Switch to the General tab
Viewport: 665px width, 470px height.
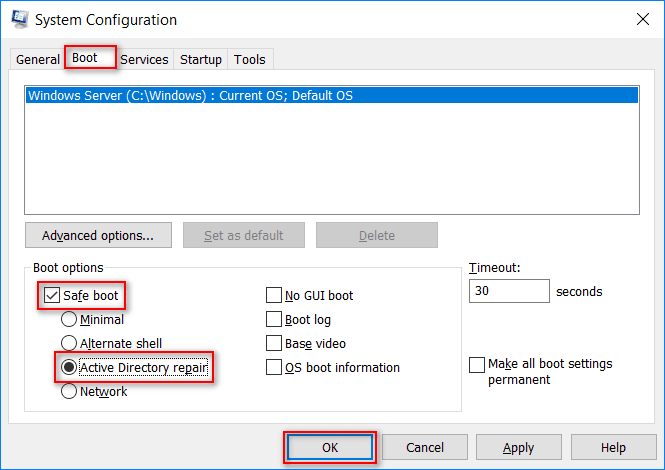click(x=38, y=60)
